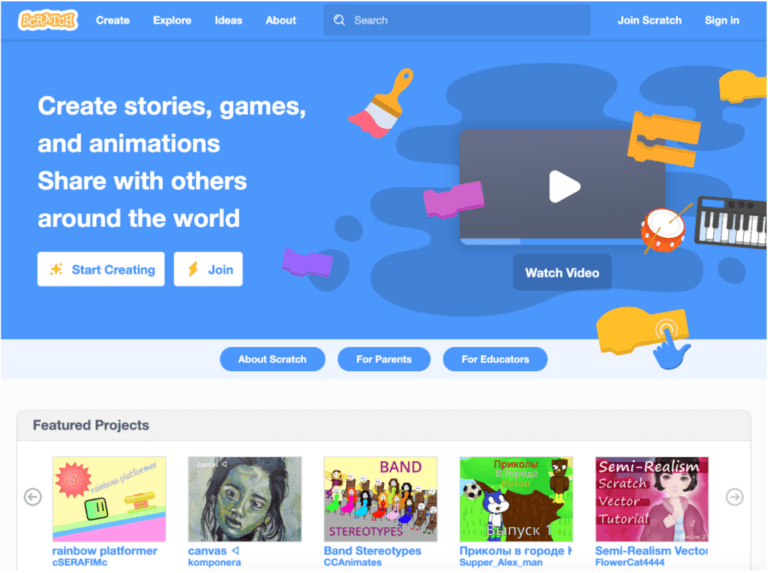768x573 pixels.
Task: Click the piano keyboard illustration
Action: (731, 222)
